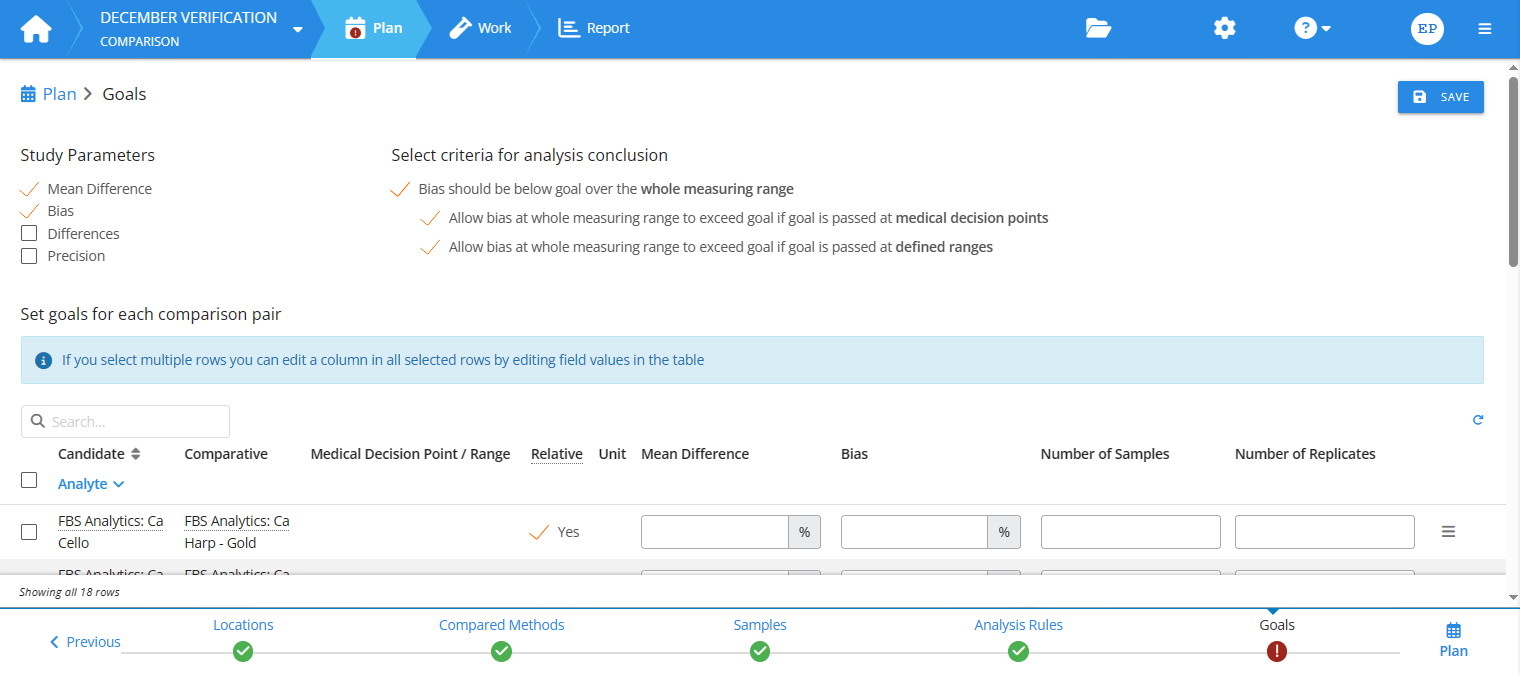Click the home icon in top bar
Image resolution: width=1520 pixels, height=675 pixels.
(x=36, y=29)
